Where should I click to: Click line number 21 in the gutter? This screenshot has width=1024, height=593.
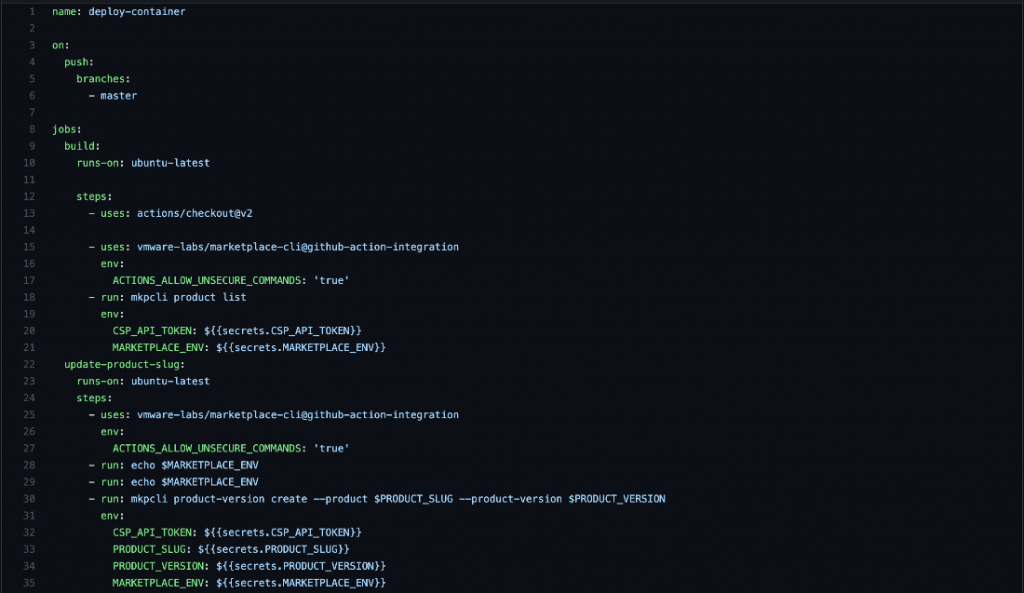click(x=30, y=347)
